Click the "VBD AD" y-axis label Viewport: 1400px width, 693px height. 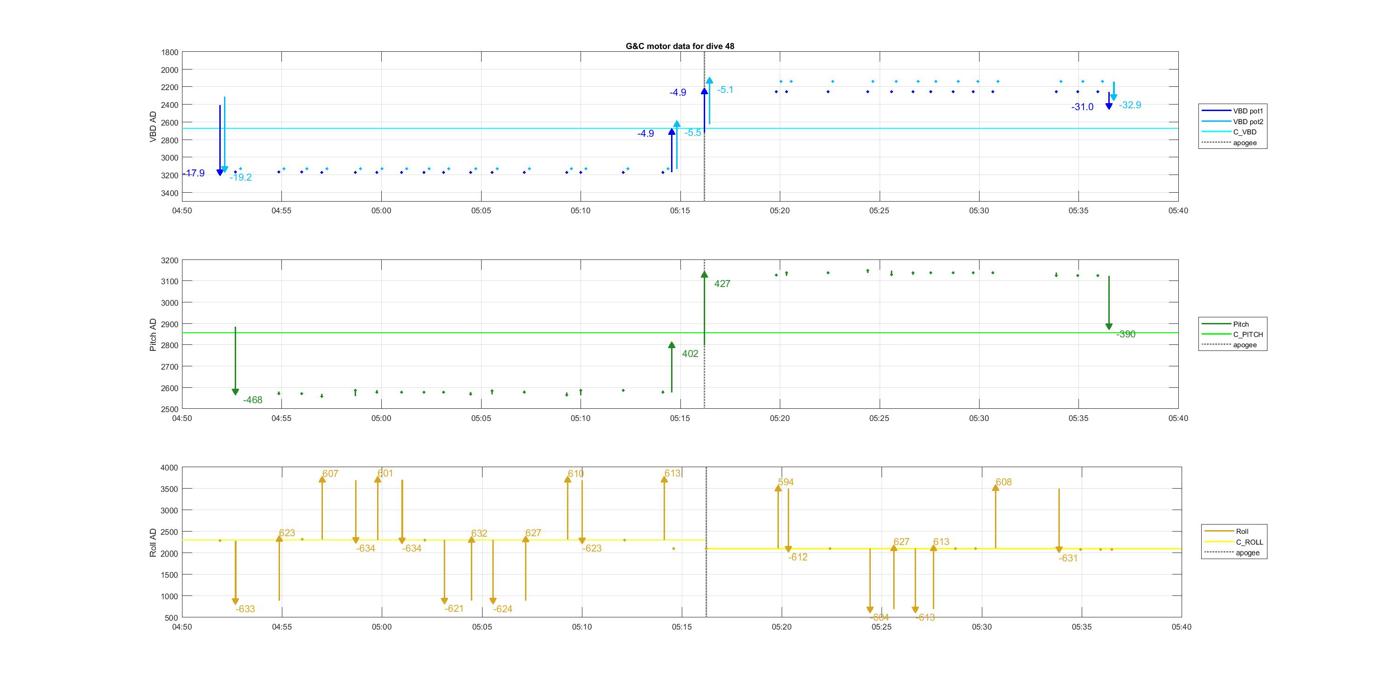point(153,125)
